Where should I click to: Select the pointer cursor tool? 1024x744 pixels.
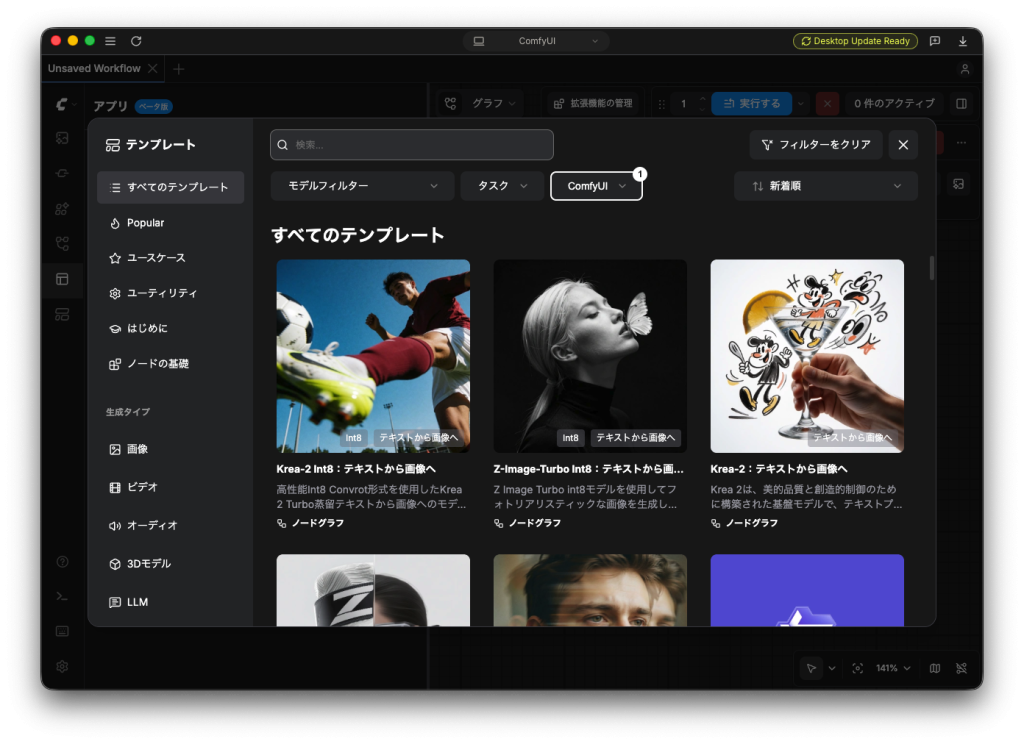tap(811, 668)
